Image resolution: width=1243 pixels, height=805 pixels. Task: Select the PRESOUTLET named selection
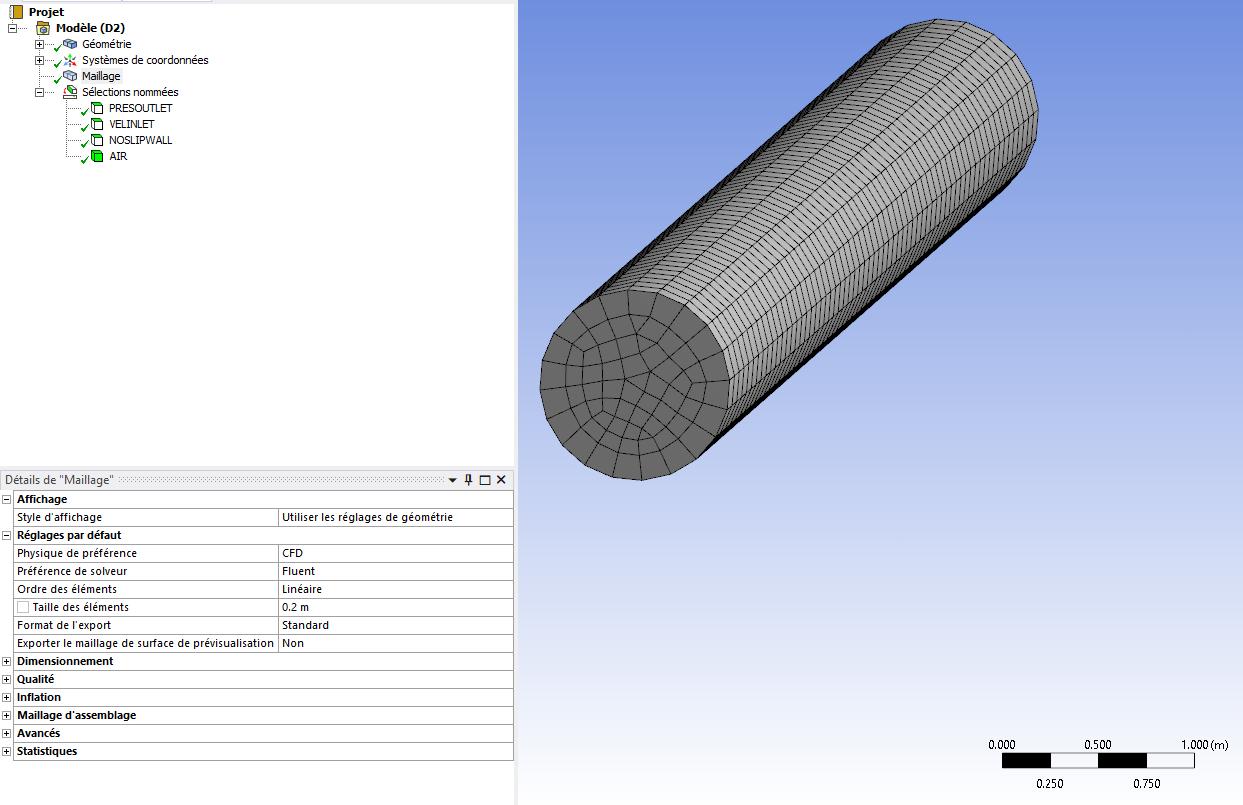140,108
